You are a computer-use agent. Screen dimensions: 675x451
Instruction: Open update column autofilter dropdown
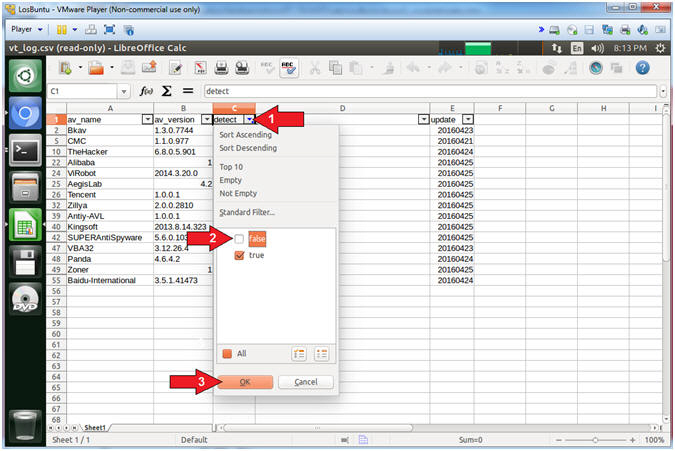[468, 119]
